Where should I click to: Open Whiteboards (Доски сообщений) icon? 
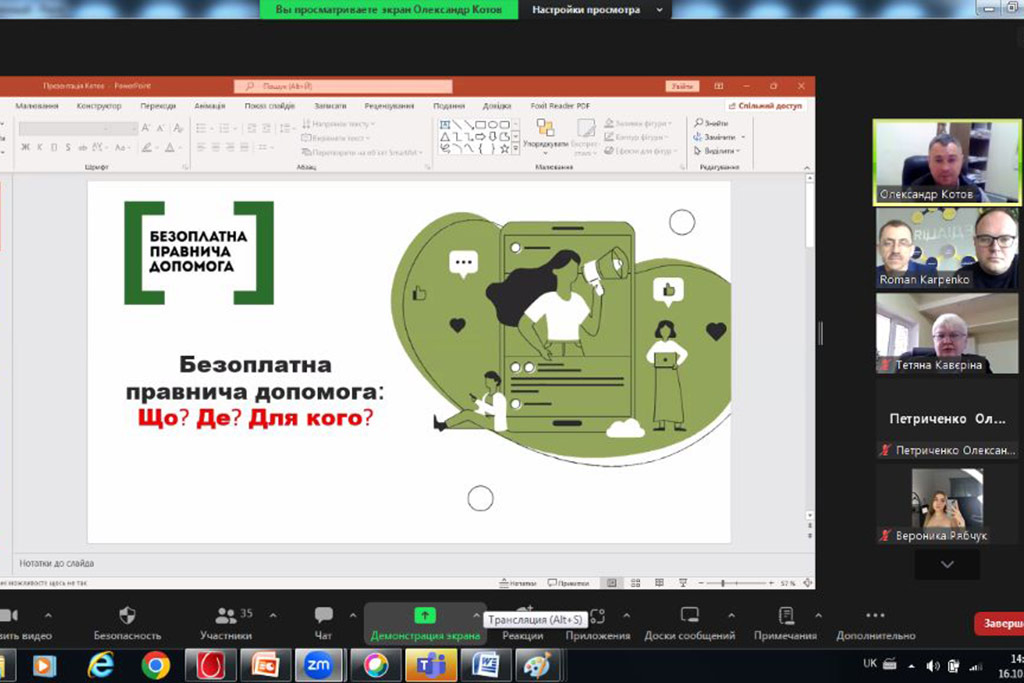689,615
